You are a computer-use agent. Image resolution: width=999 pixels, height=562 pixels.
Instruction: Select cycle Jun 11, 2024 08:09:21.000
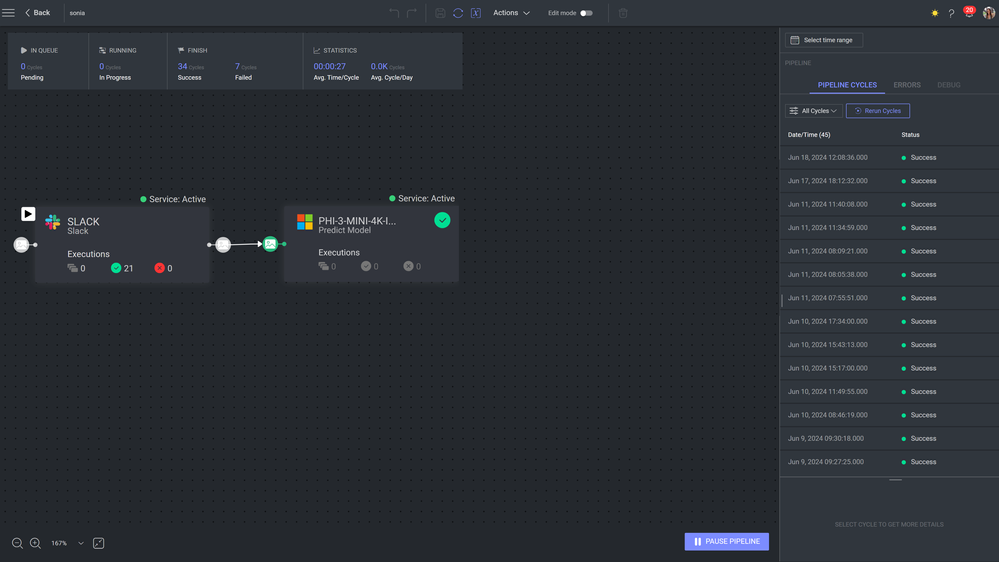(x=889, y=251)
